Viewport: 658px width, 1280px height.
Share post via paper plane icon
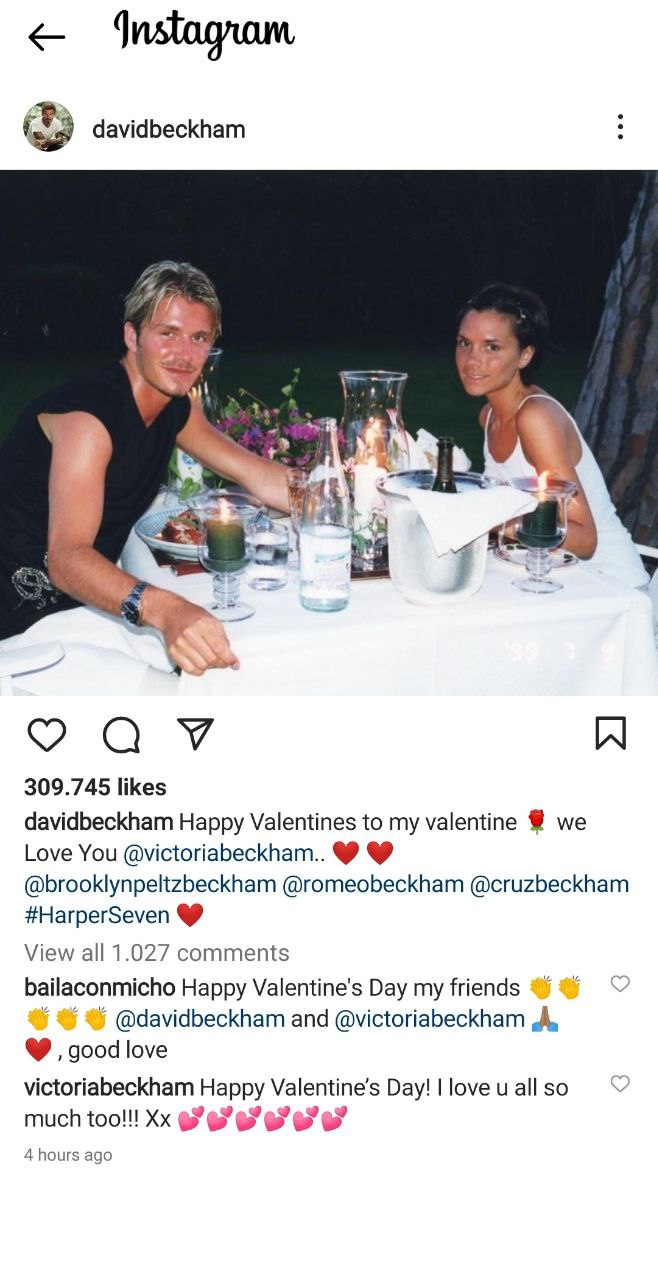195,734
